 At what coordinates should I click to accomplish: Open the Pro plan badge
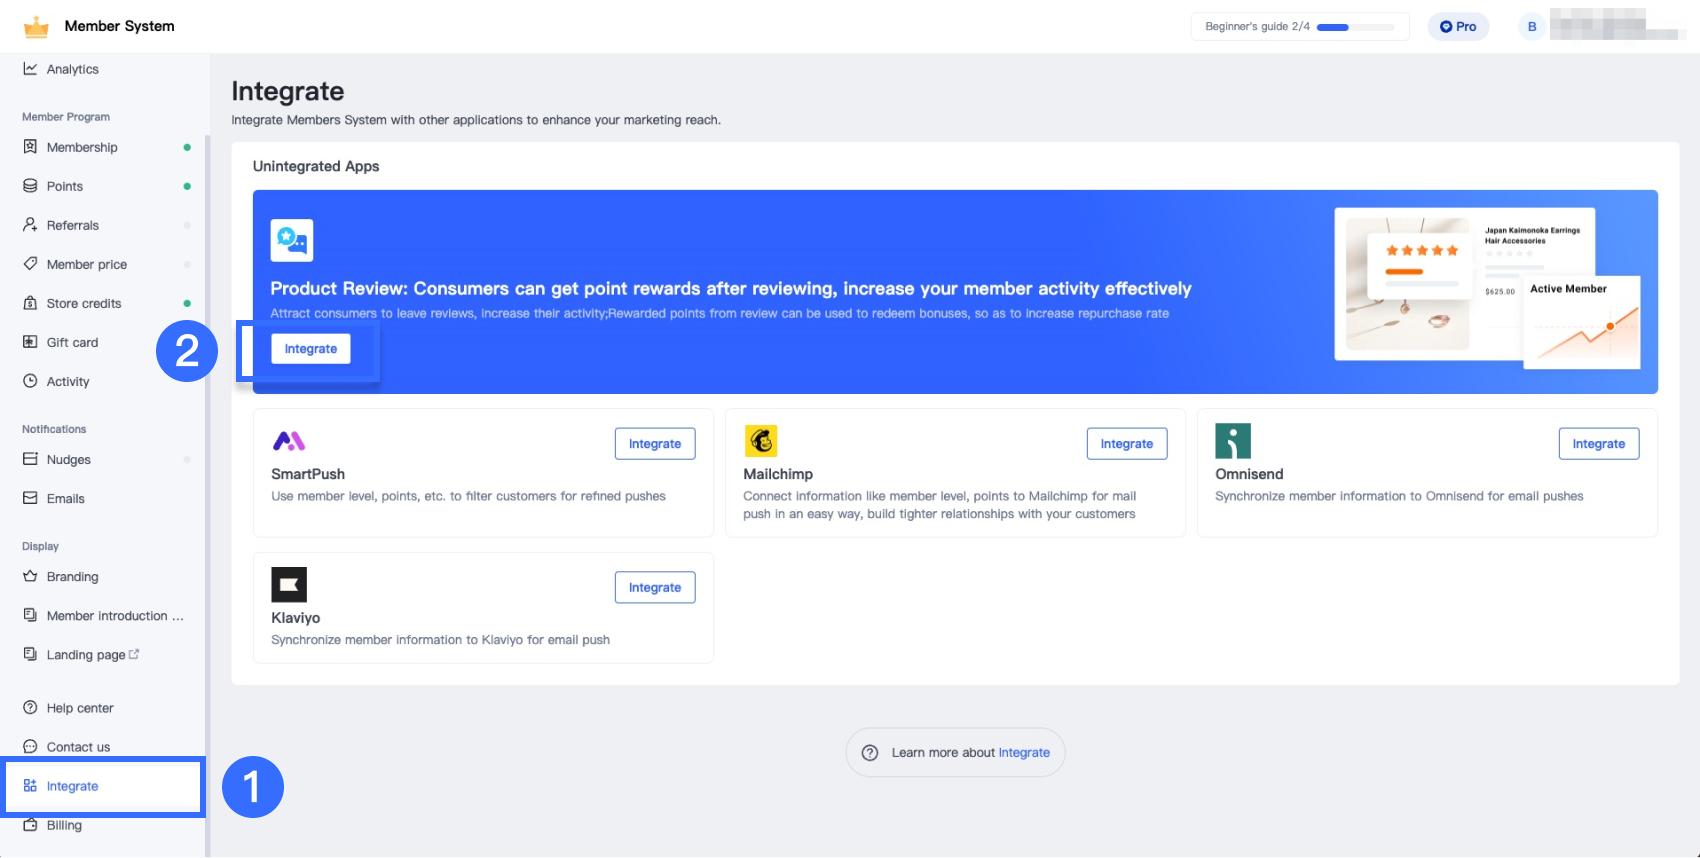pyautogui.click(x=1458, y=27)
